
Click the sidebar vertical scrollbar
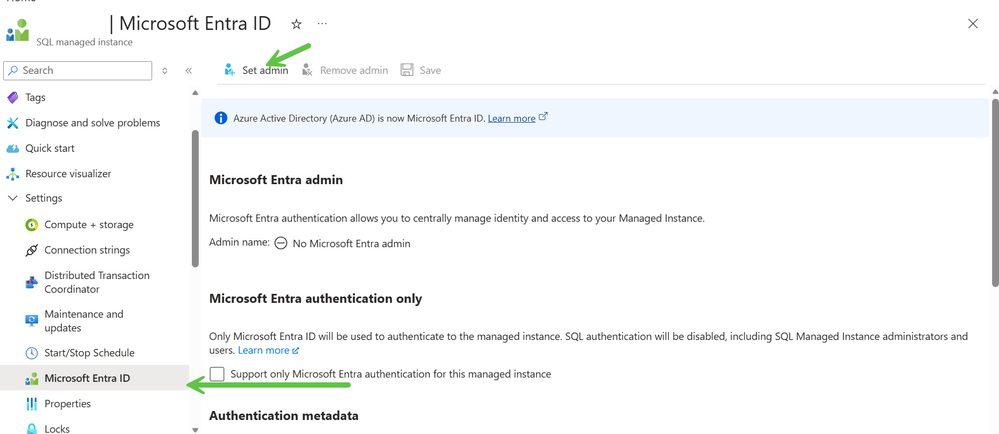195,198
